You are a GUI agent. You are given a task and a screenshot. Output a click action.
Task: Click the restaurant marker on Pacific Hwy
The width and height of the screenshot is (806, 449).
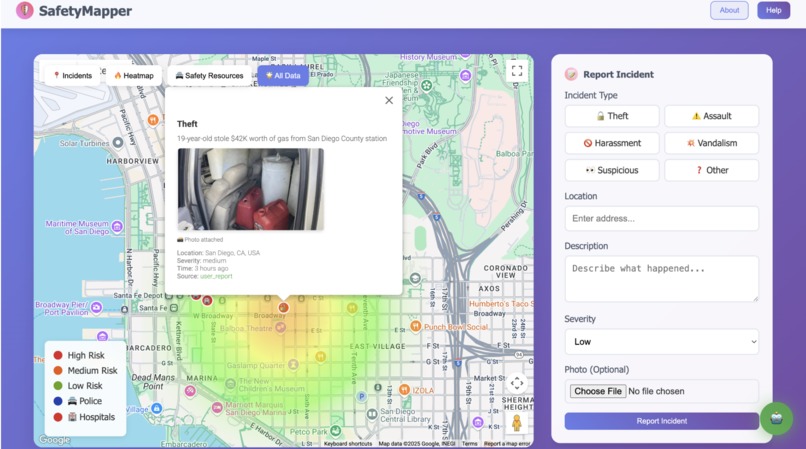click(153, 120)
